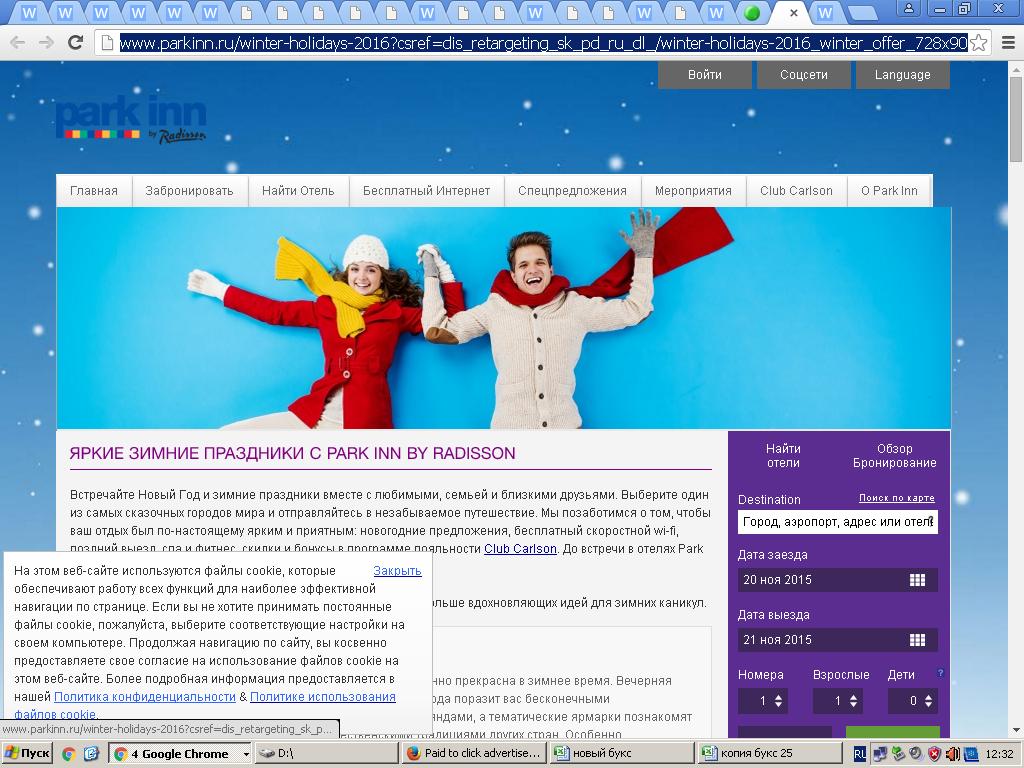Open the Chrome hamburger menu
The width and height of the screenshot is (1024, 768).
[x=1008, y=43]
